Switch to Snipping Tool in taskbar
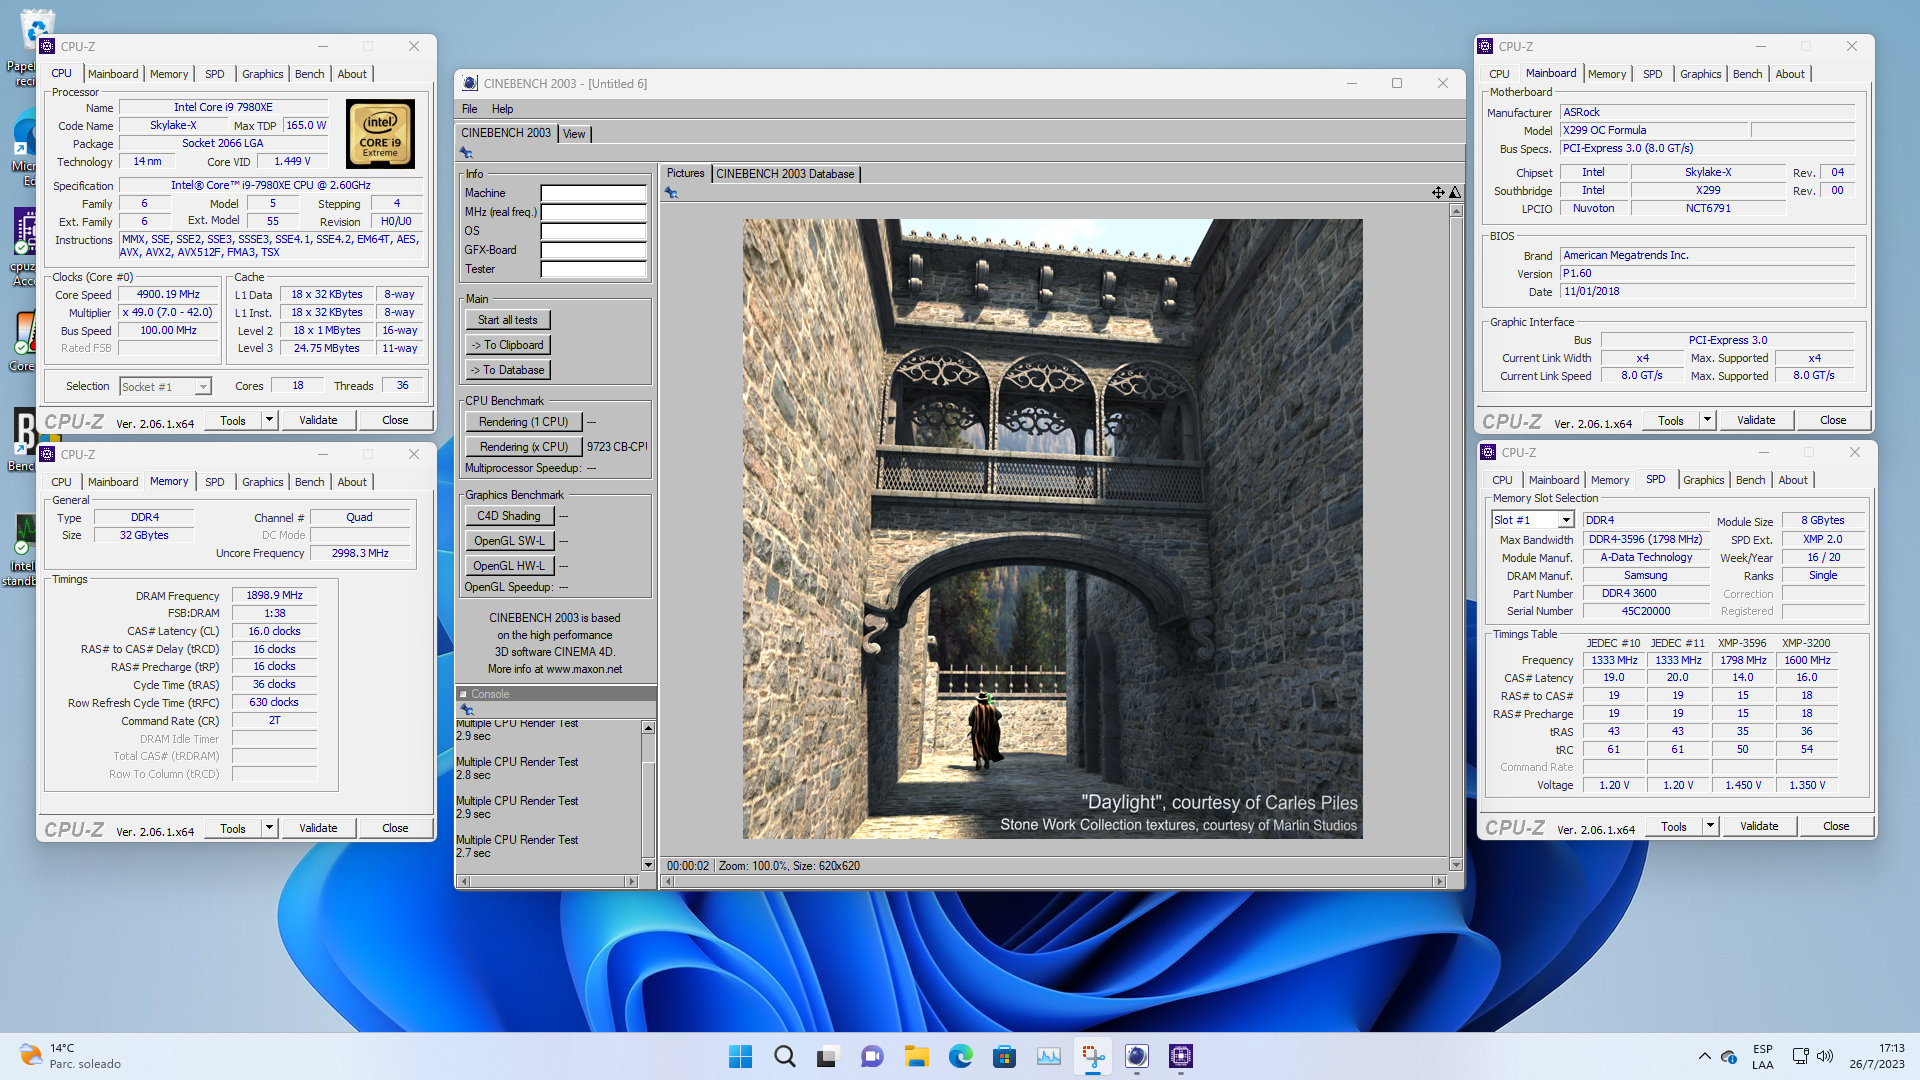1920x1080 pixels. click(x=1092, y=1056)
